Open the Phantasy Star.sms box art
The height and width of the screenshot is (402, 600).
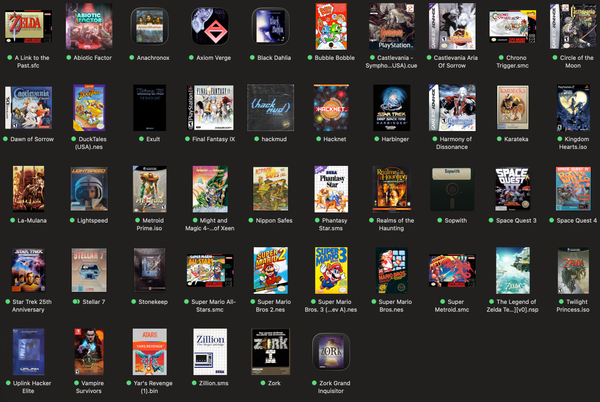pyautogui.click(x=331, y=189)
